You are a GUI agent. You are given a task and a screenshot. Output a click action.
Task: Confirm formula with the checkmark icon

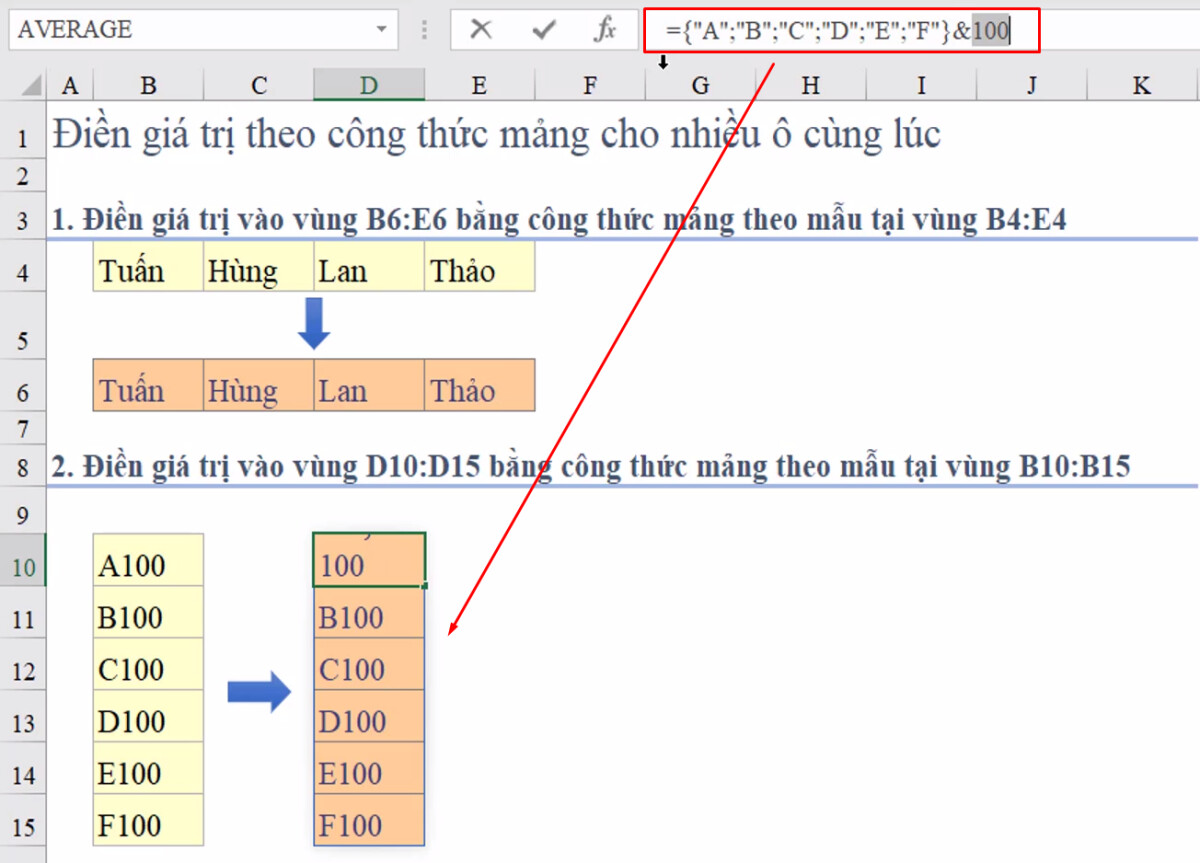(x=543, y=30)
